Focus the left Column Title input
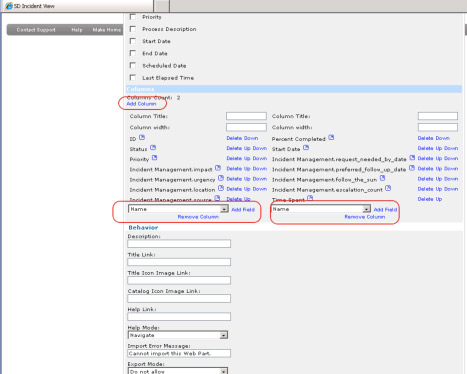467x374 pixels. 246,116
